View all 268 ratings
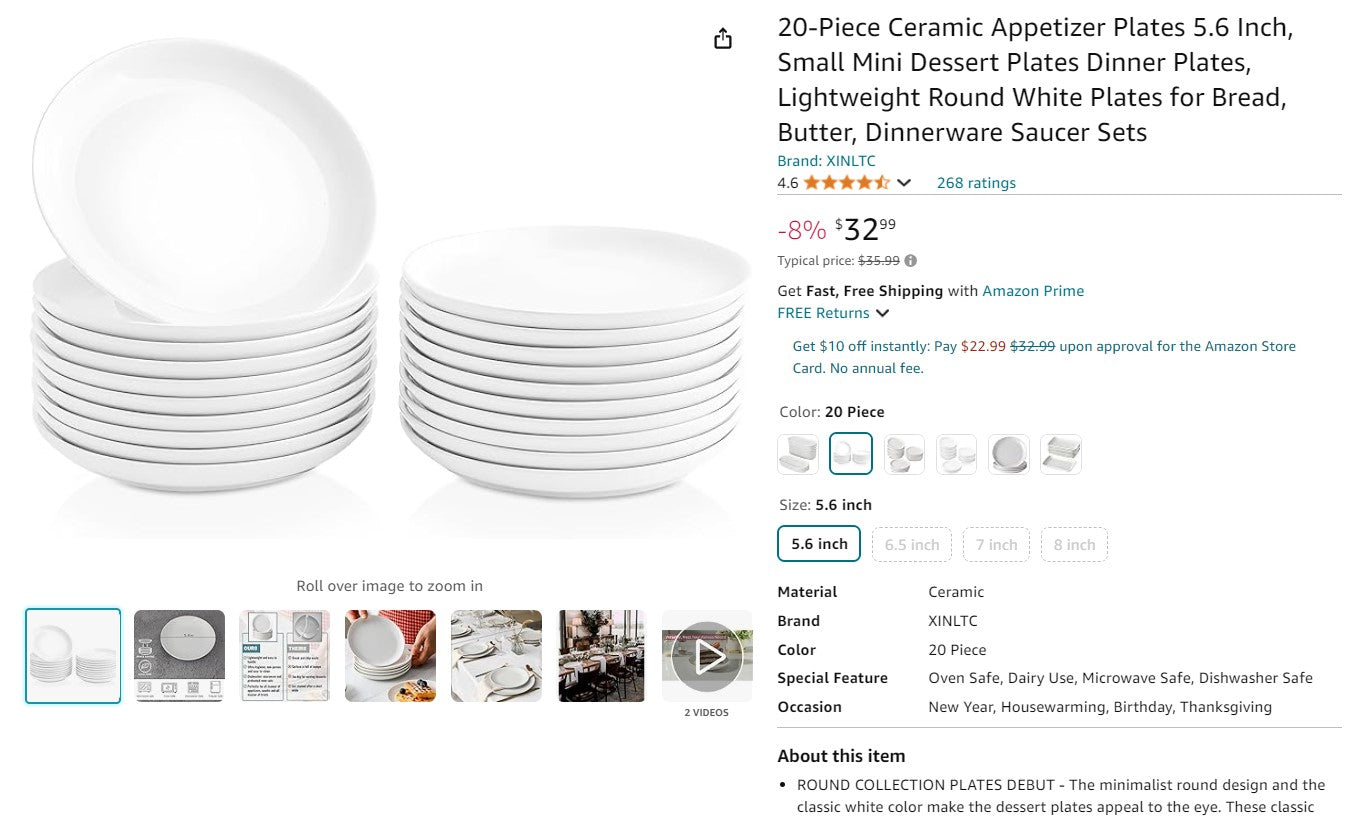Viewport: 1353px width, 819px height. pyautogui.click(x=976, y=182)
